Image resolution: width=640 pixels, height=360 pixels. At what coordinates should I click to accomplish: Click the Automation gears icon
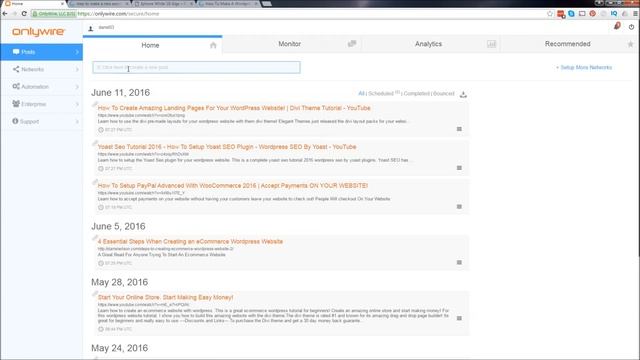16,86
